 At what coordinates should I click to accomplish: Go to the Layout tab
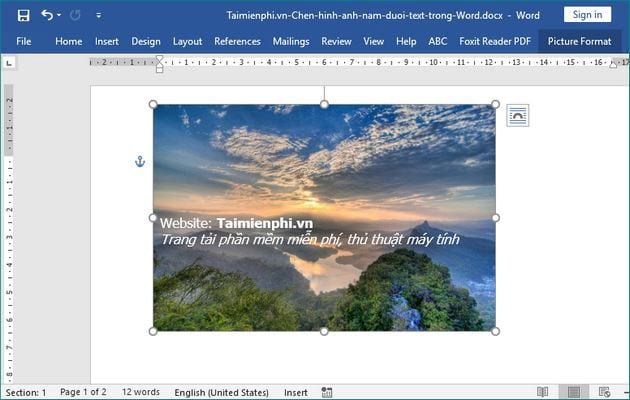click(187, 41)
